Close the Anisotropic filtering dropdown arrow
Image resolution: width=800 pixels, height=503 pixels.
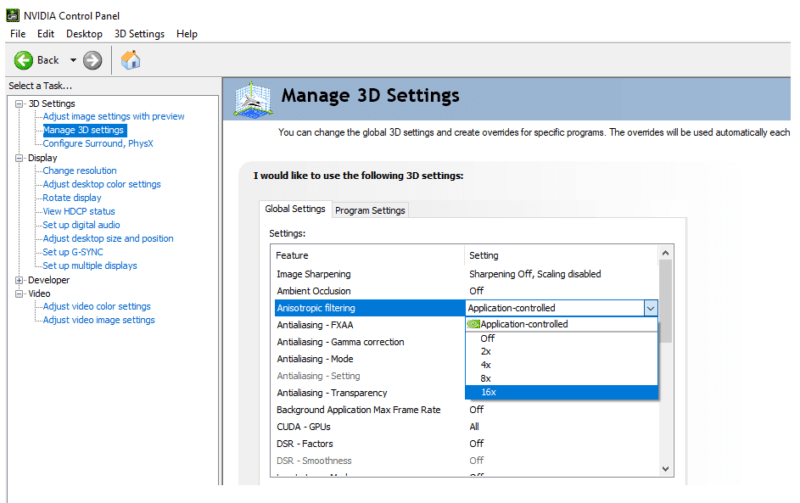click(x=651, y=308)
